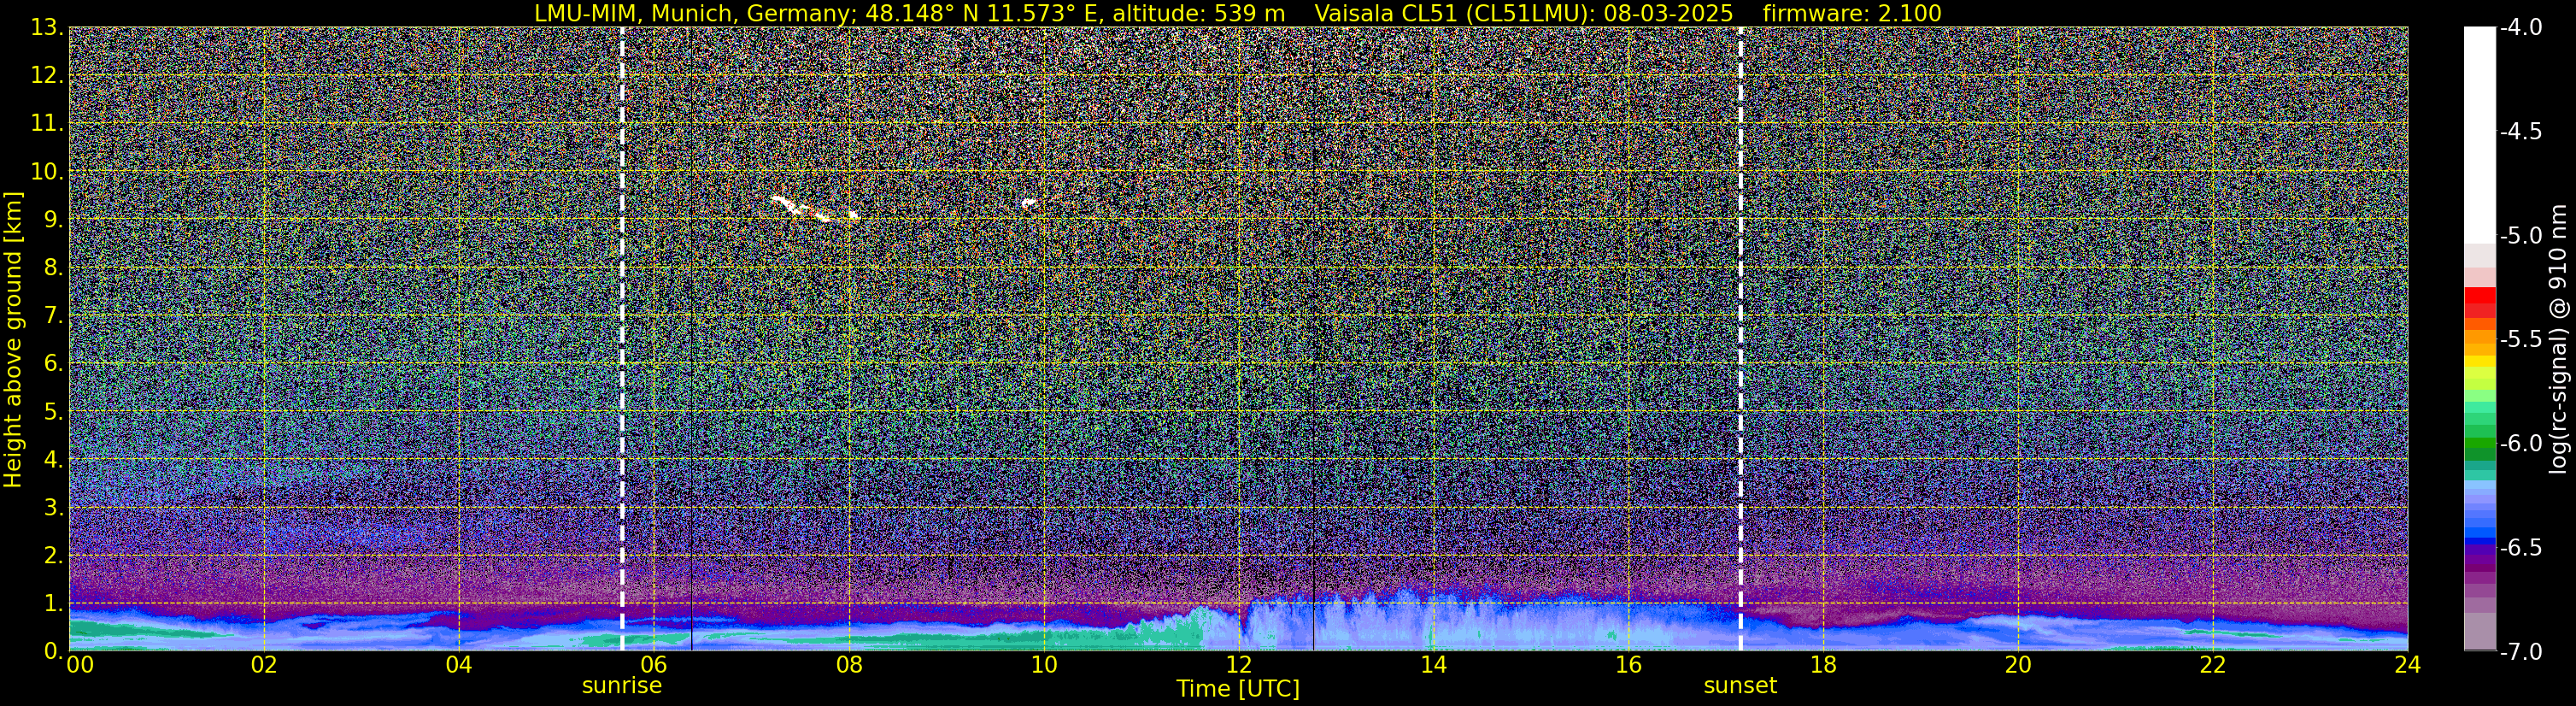The image size is (2576, 706).
Task: Click the sunset dashed vertical marker line
Action: point(1740,338)
